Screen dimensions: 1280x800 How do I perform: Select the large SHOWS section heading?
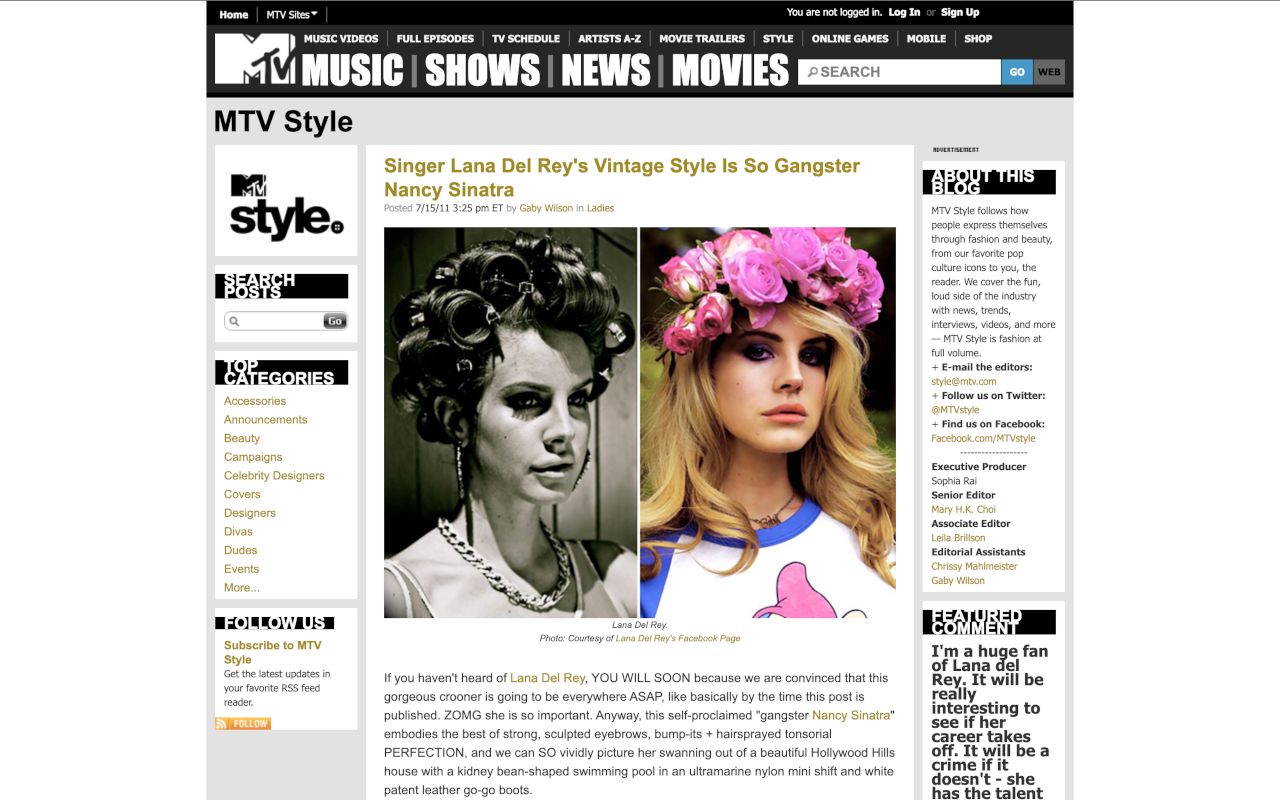[483, 71]
